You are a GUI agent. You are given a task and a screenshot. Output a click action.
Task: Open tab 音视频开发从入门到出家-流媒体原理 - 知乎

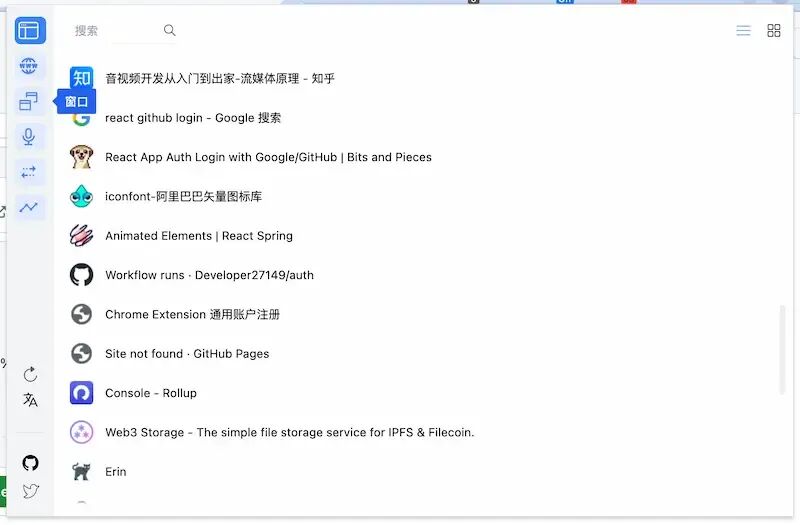220,78
